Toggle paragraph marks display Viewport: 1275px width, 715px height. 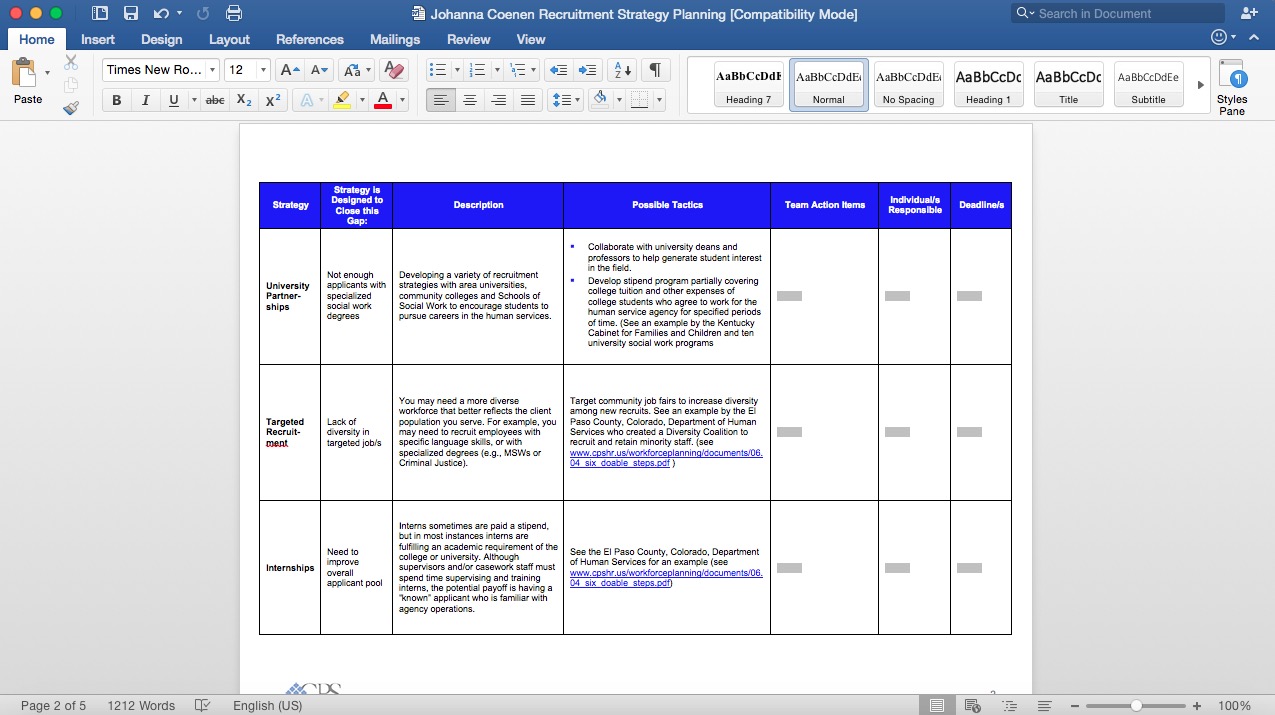654,70
